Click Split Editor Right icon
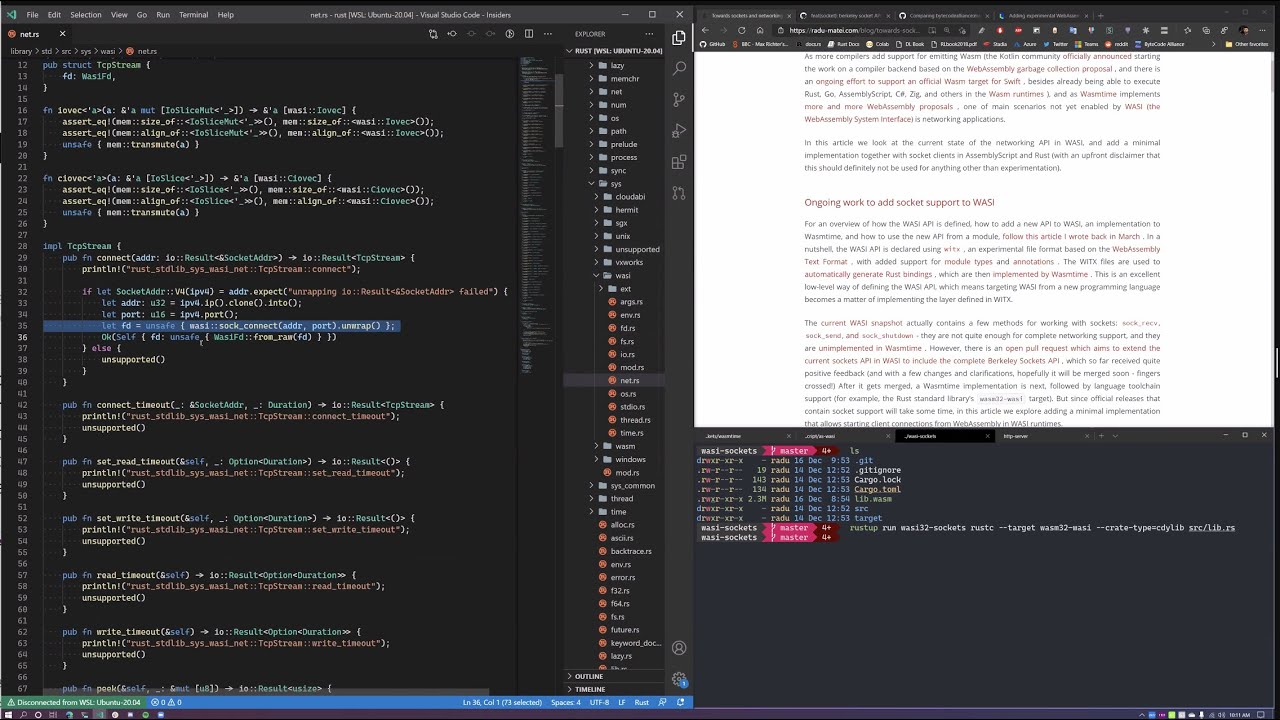This screenshot has width=1280, height=720. click(529, 34)
